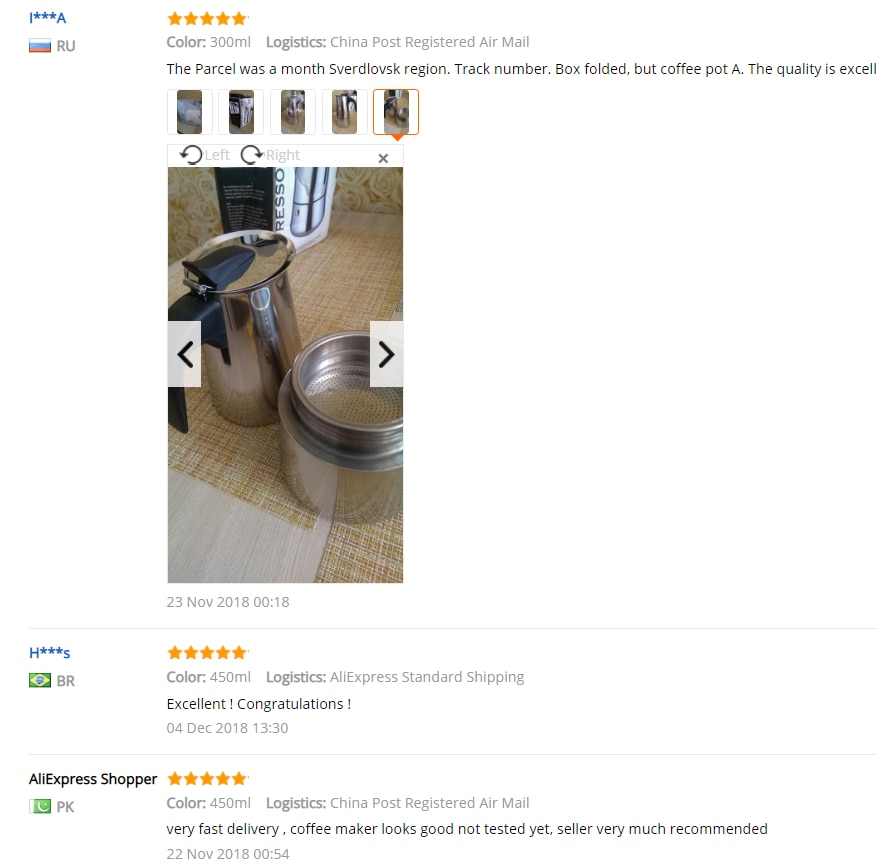The image size is (877, 865).
Task: Open reviewer I***A profile
Action: point(48,18)
